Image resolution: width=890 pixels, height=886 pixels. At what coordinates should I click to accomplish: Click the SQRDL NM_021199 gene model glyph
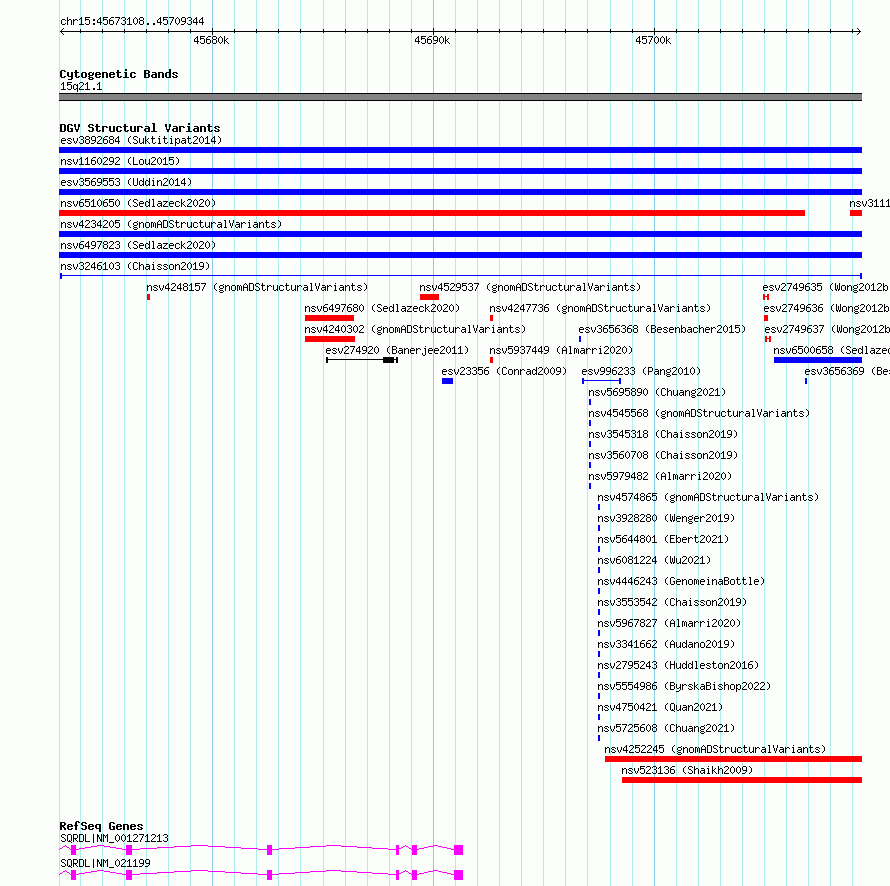(261, 875)
